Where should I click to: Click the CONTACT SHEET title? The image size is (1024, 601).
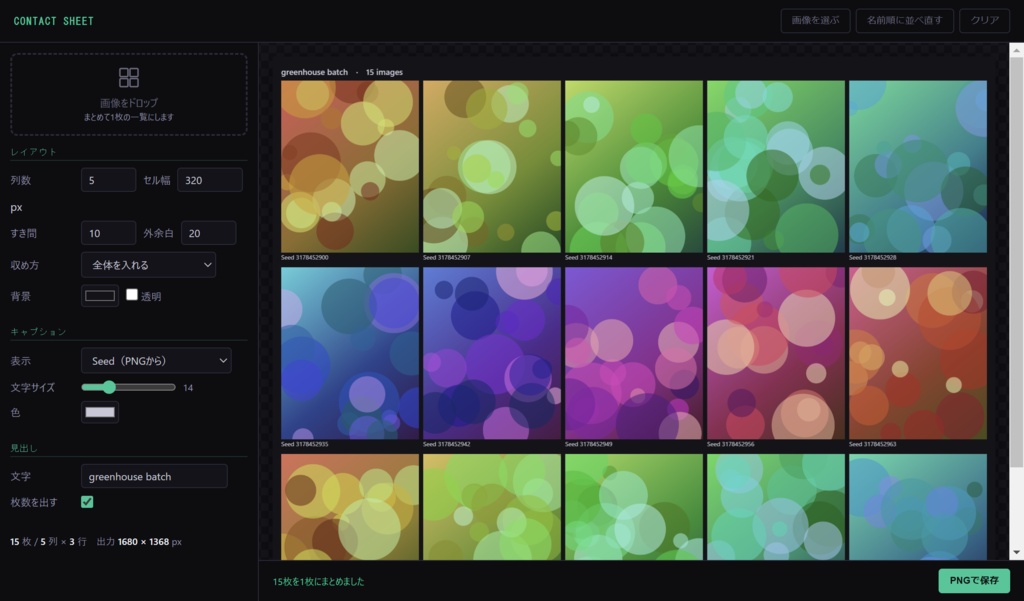click(54, 21)
